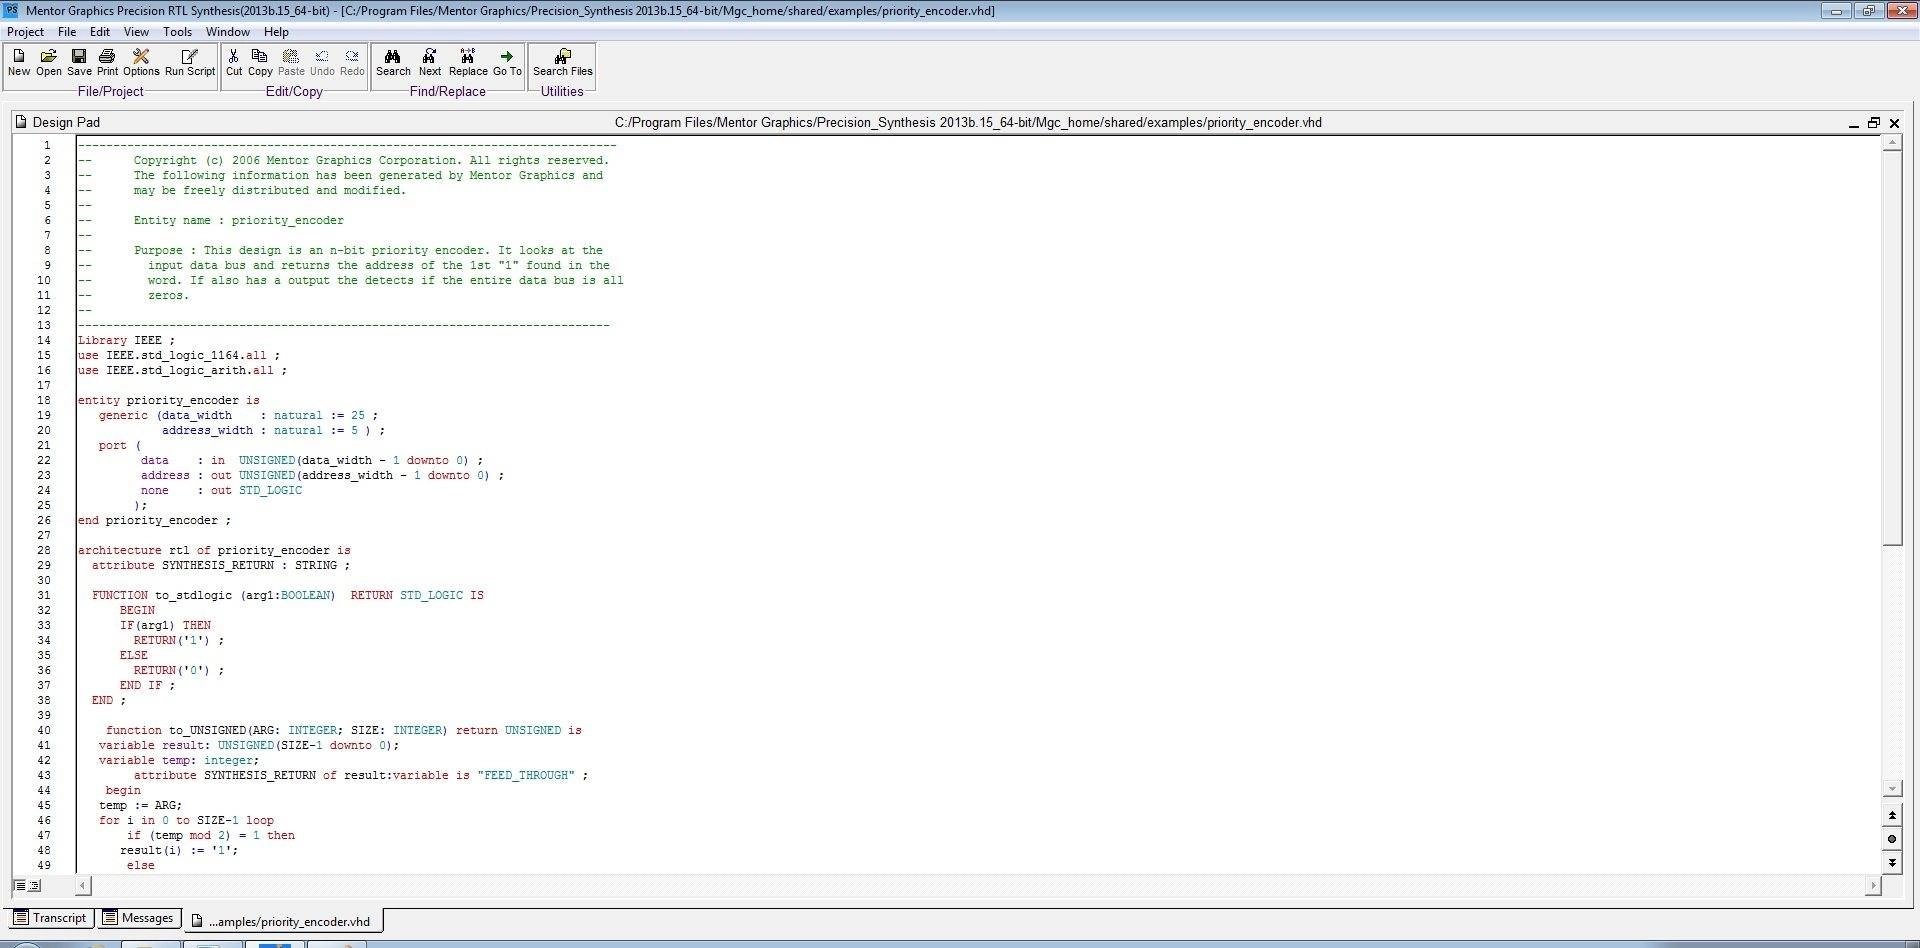Click the Design Pad panel icon
This screenshot has height=948, width=1920.
(x=20, y=122)
